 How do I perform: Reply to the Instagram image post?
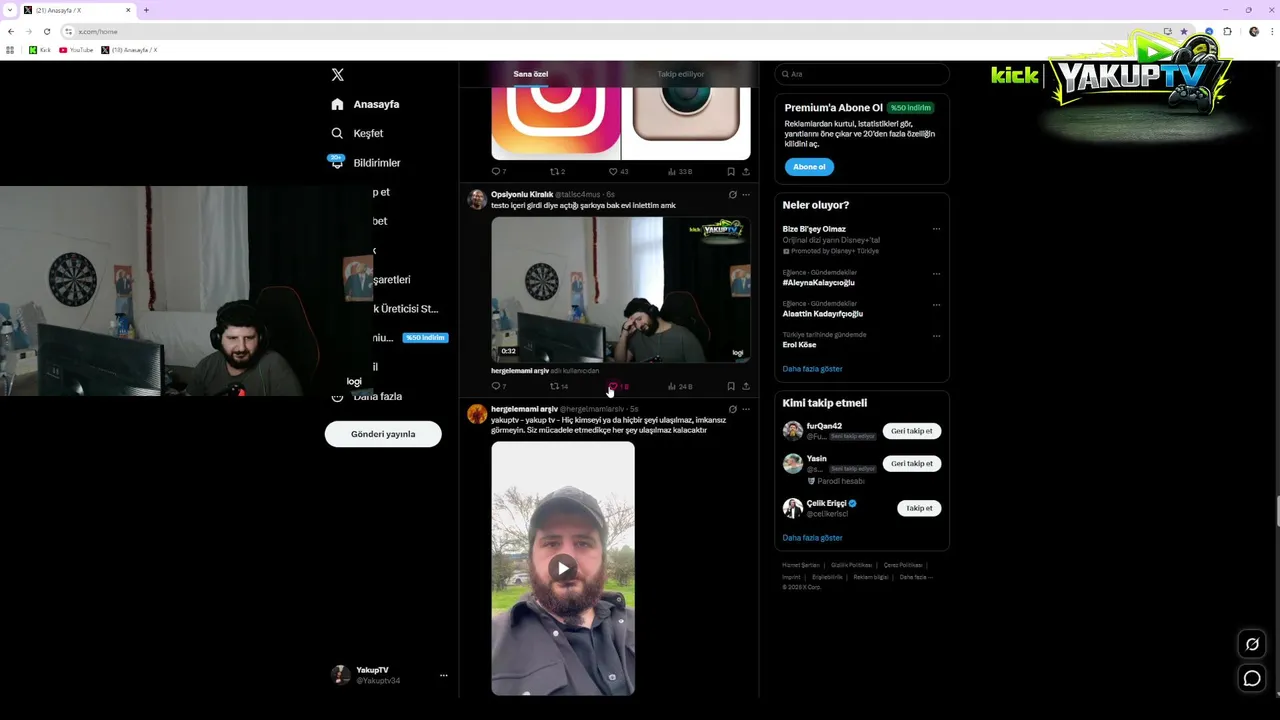coord(498,172)
